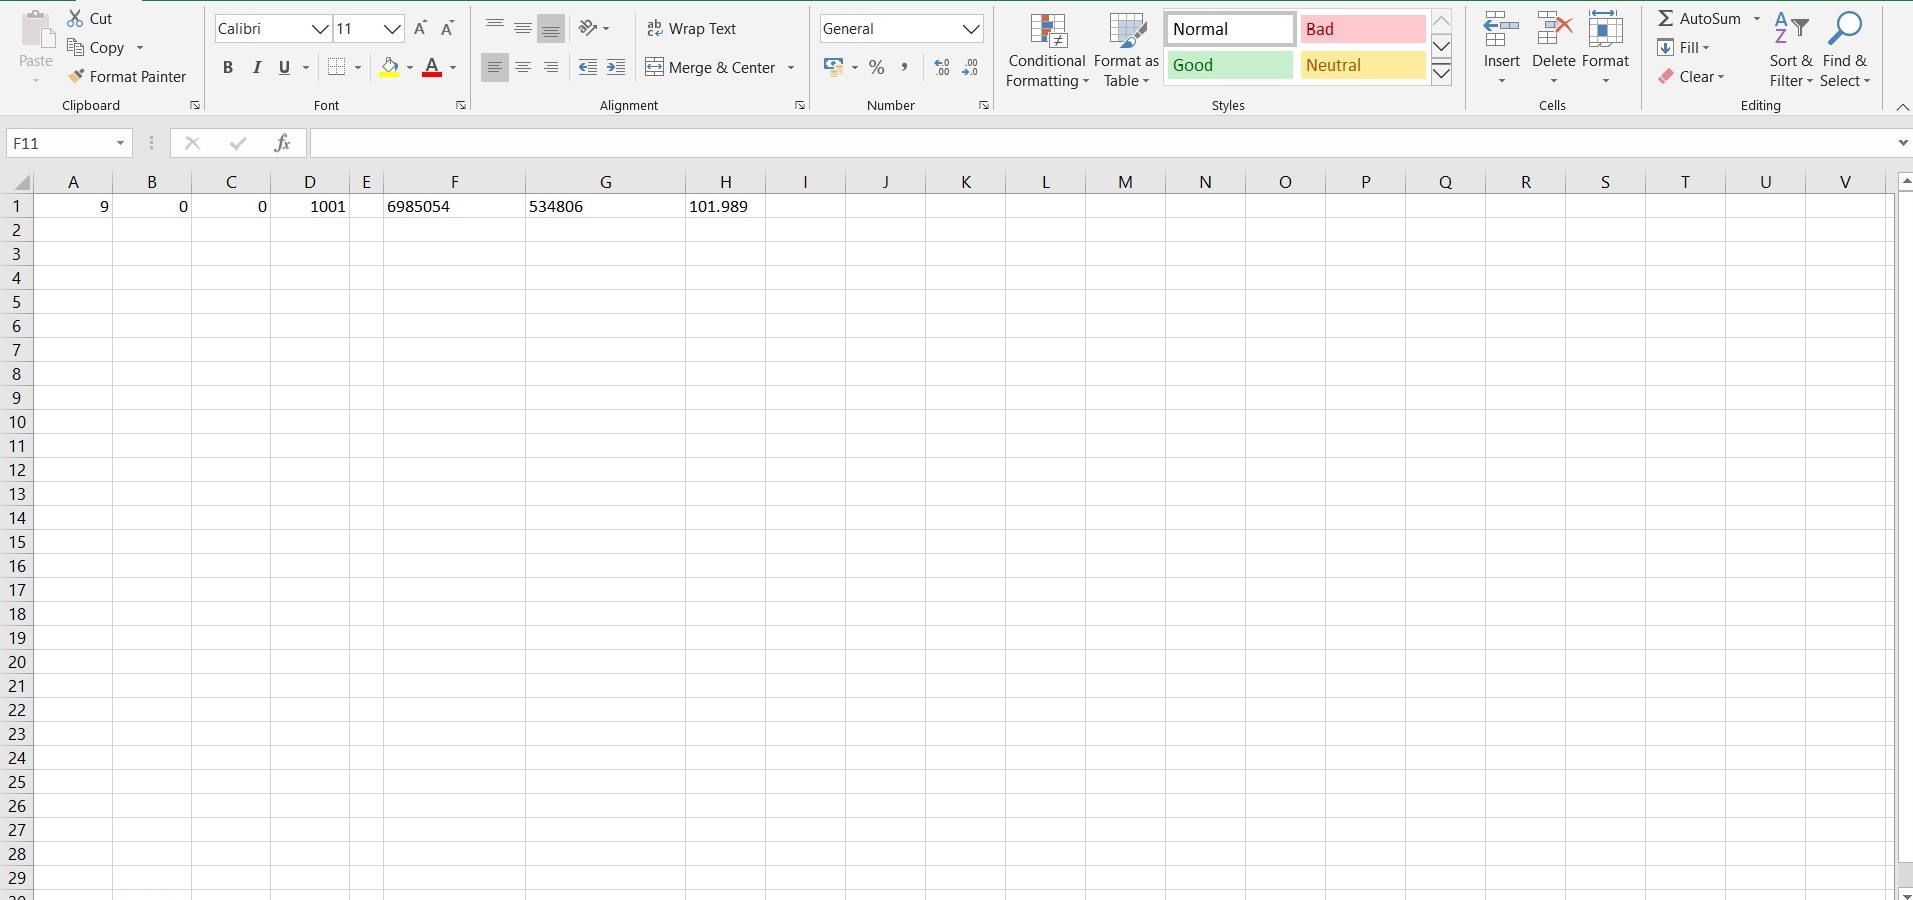Click the Increase Decimal icon

click(941, 67)
